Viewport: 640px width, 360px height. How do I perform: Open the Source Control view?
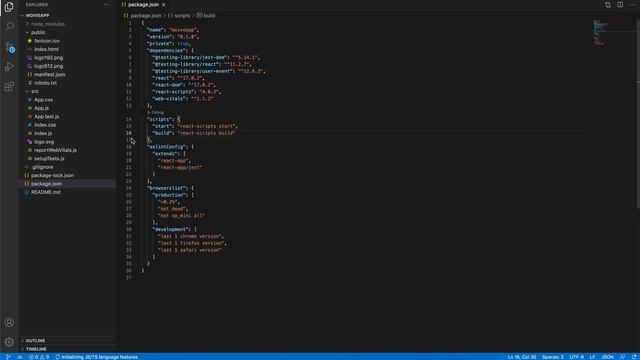[9, 47]
